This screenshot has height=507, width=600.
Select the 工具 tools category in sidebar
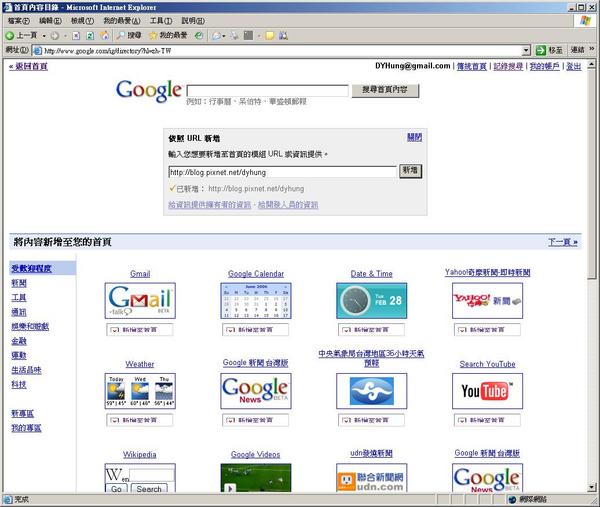pyautogui.click(x=19, y=298)
